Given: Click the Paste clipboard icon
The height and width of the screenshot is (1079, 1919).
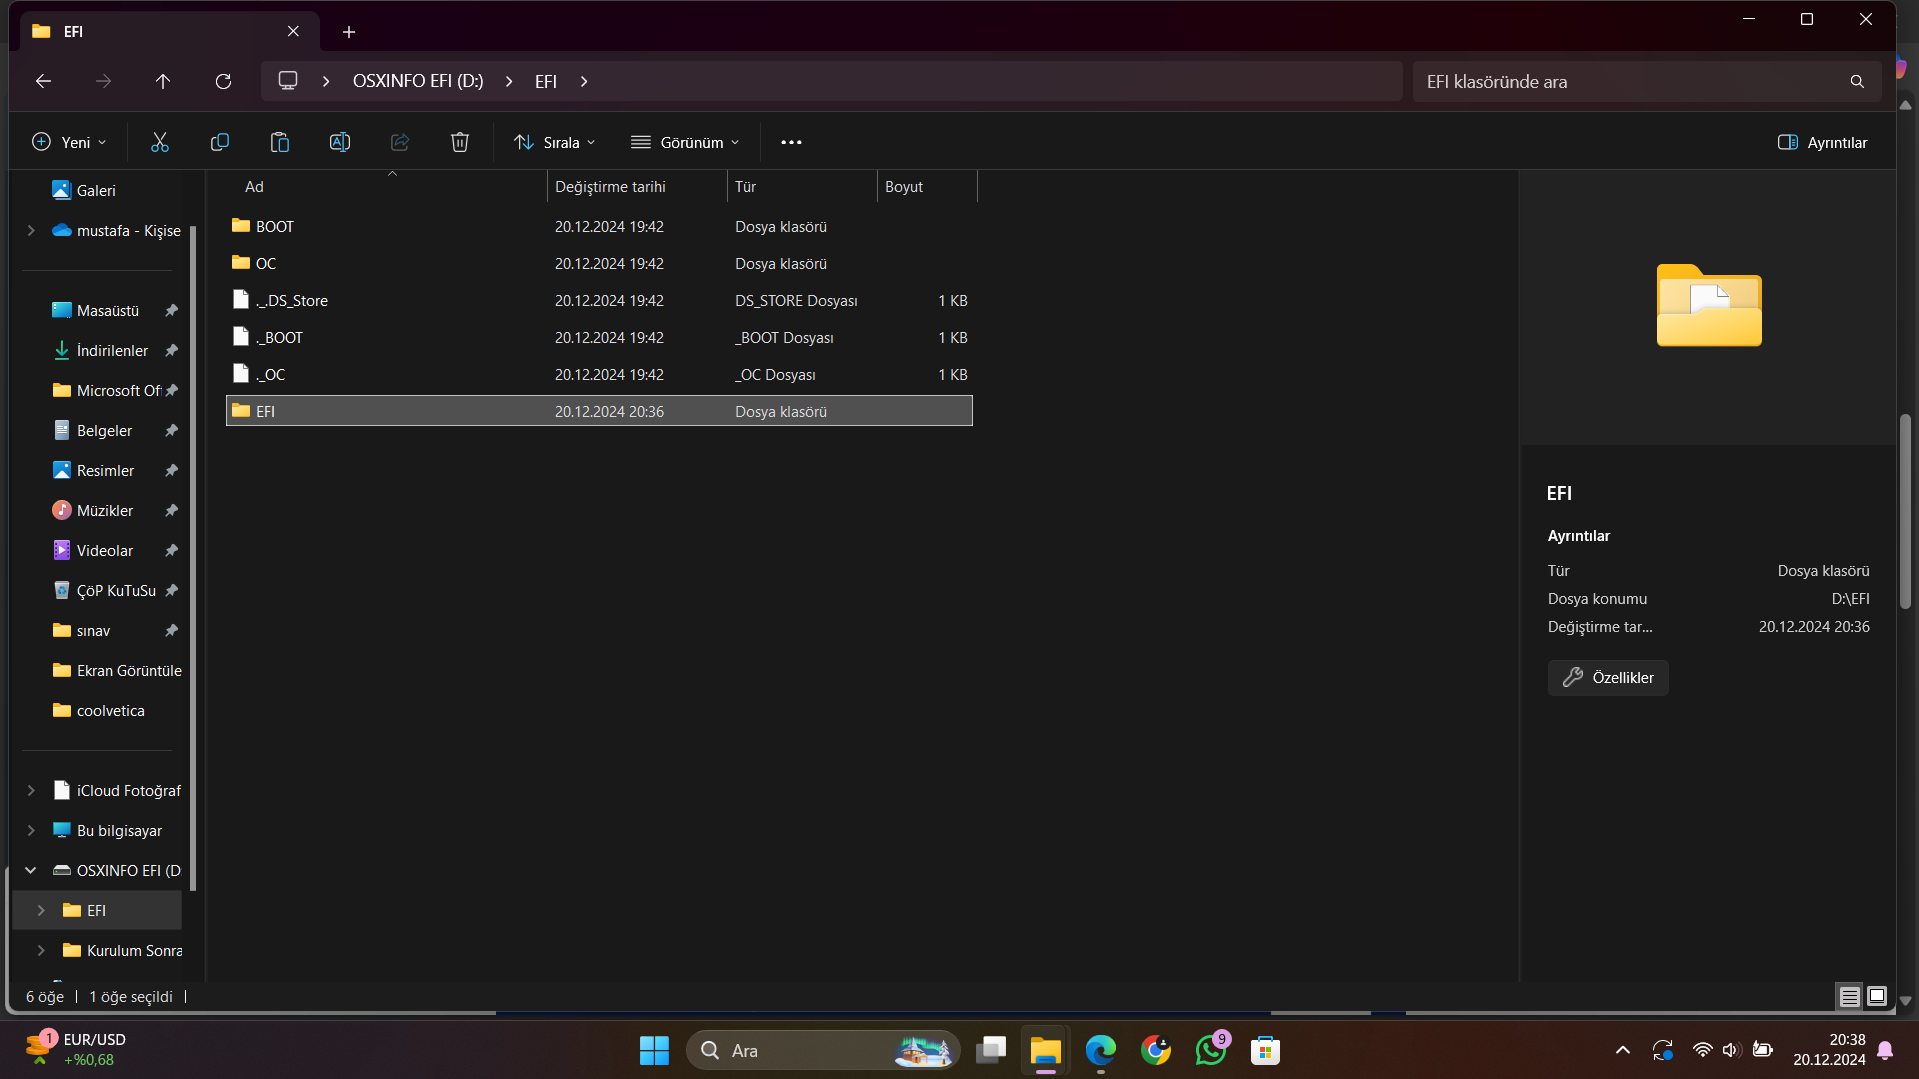Looking at the screenshot, I should tap(280, 142).
